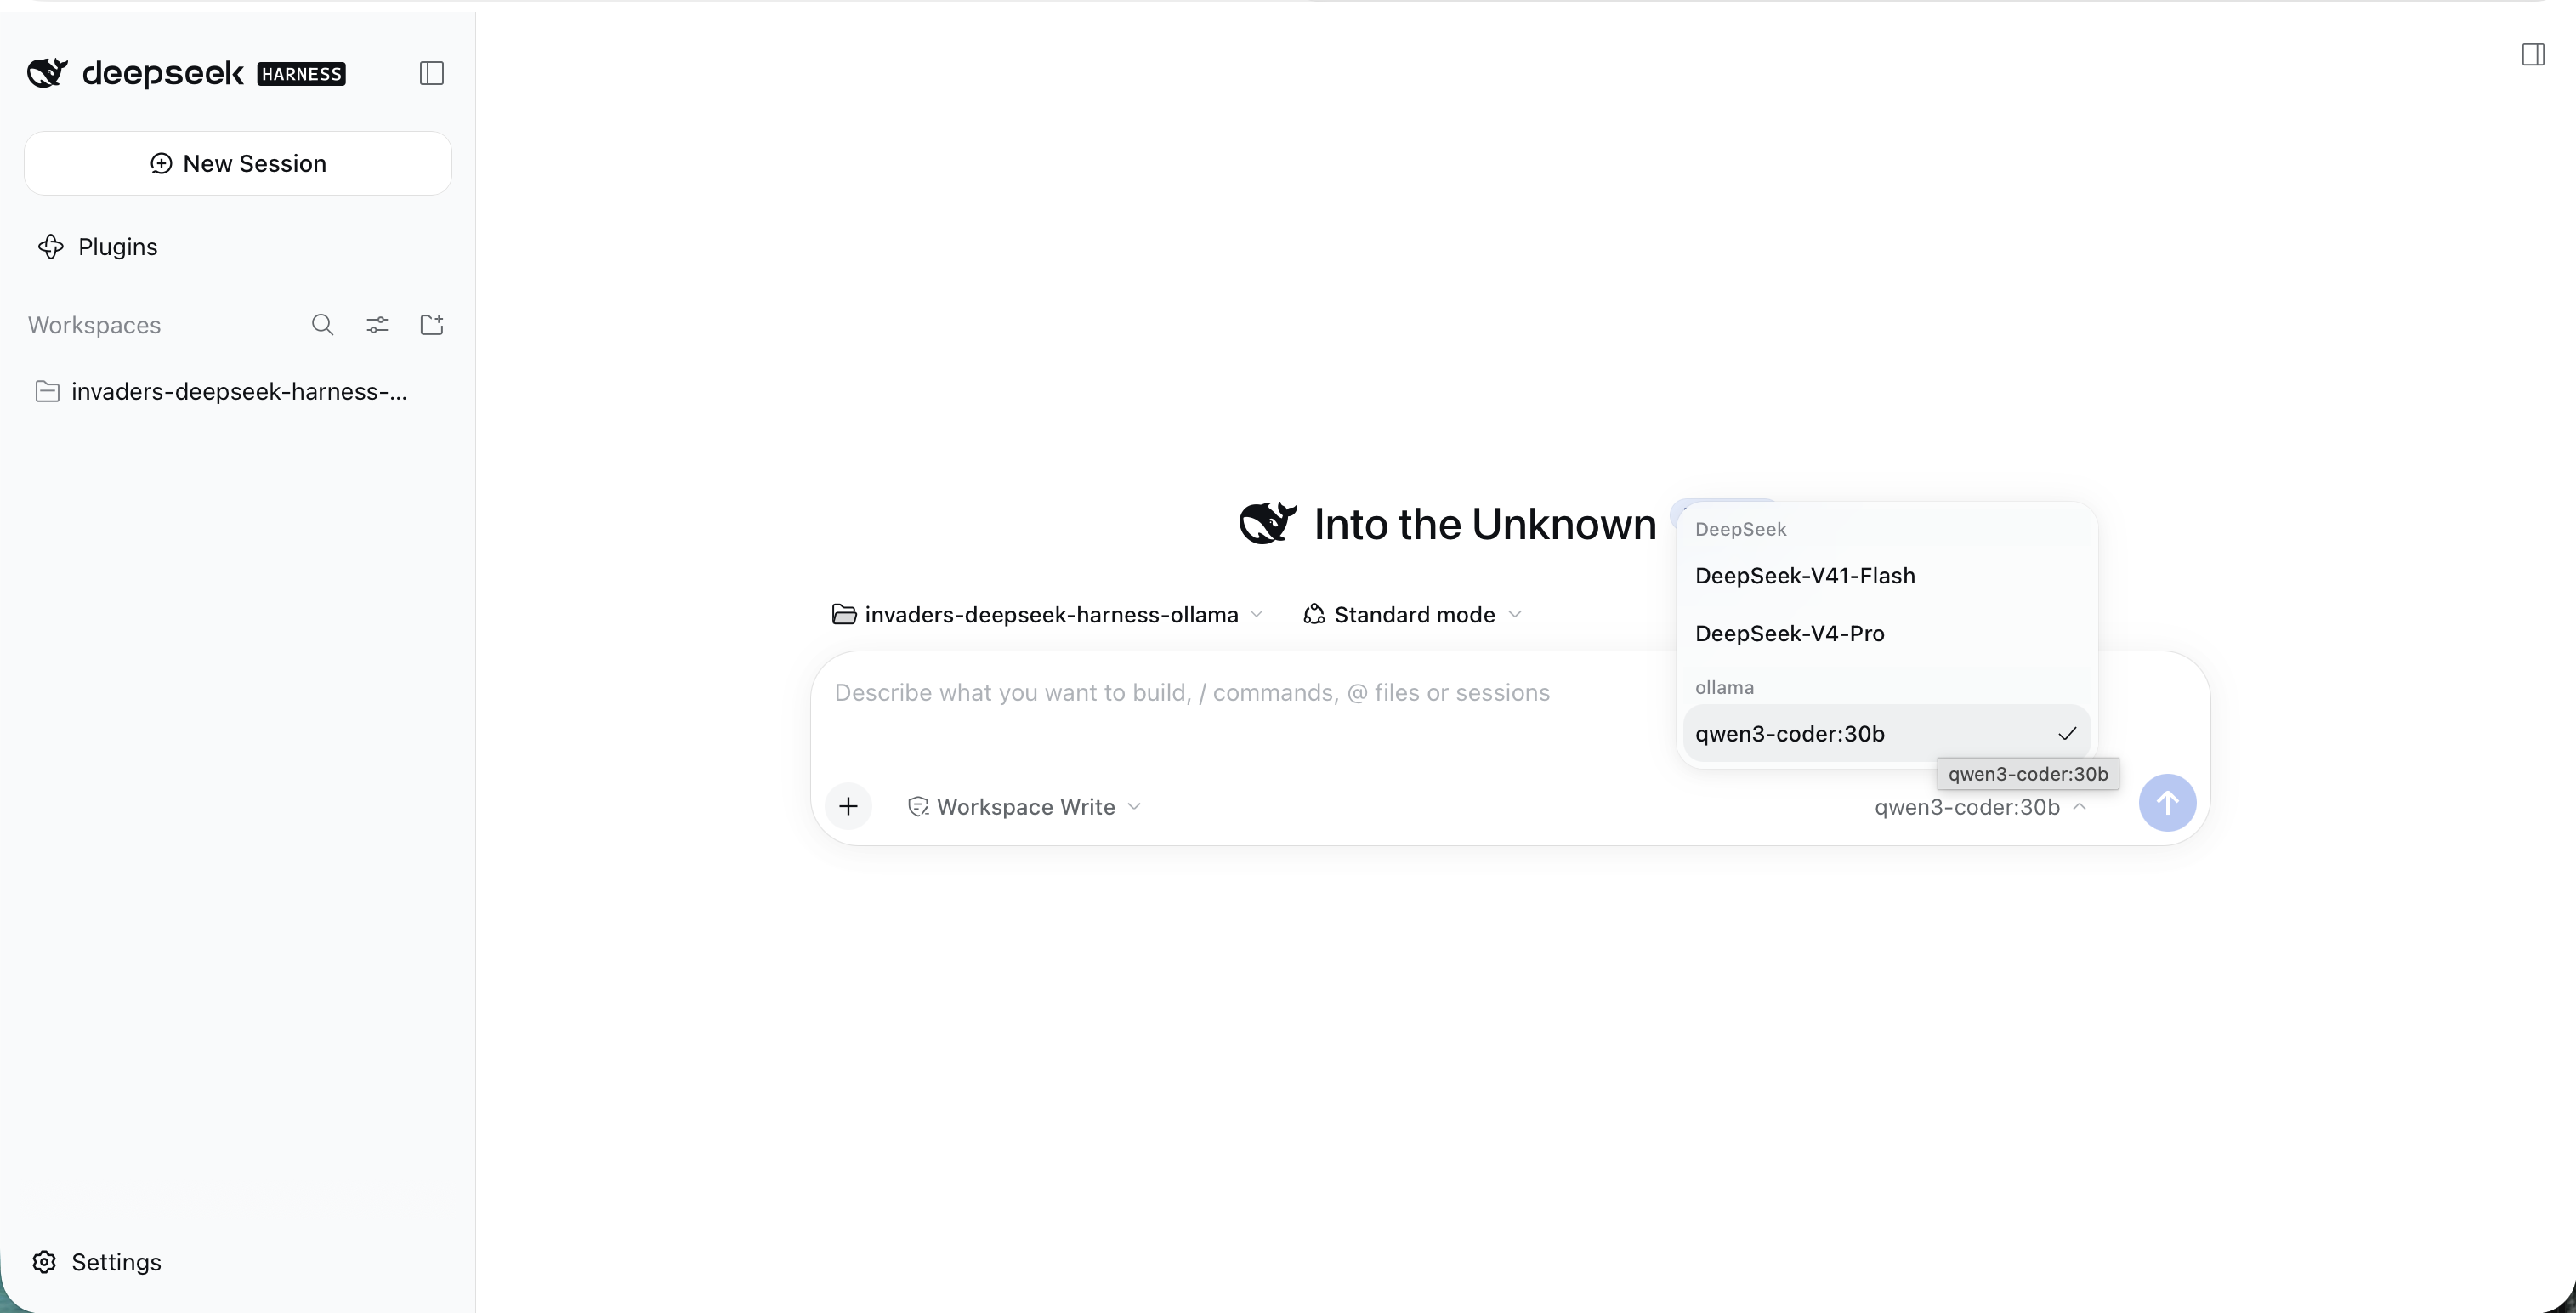Image resolution: width=2576 pixels, height=1313 pixels.
Task: Collapse the left sidebar panel icon
Action: click(x=431, y=73)
